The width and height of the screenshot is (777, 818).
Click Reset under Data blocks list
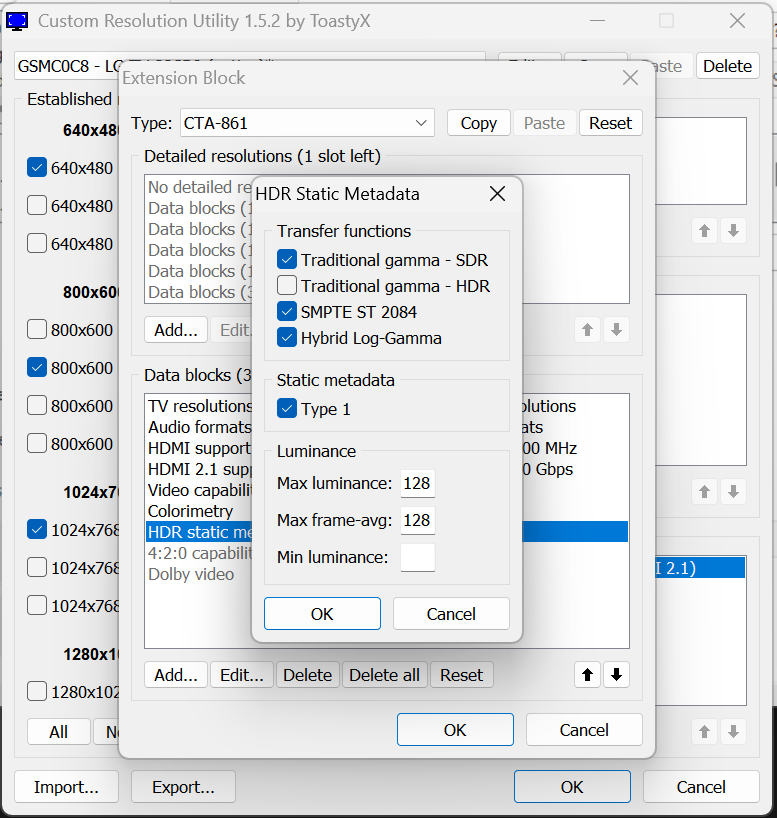coord(461,675)
